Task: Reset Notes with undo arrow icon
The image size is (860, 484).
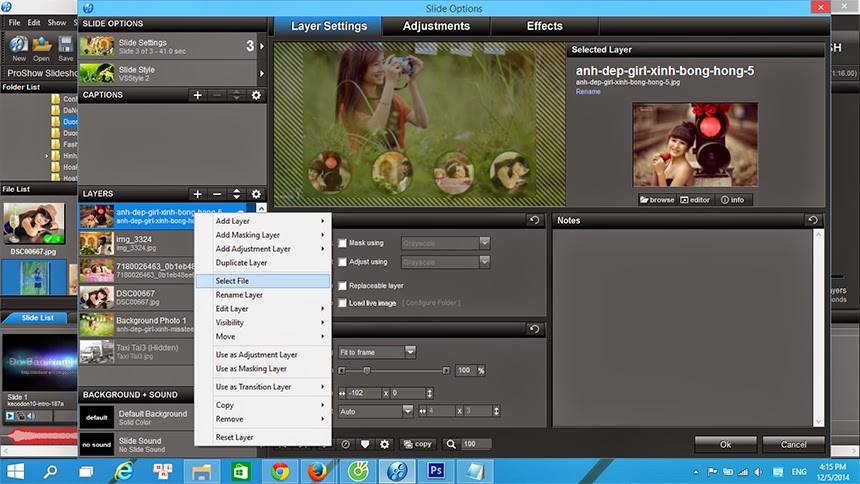Action: (813, 220)
